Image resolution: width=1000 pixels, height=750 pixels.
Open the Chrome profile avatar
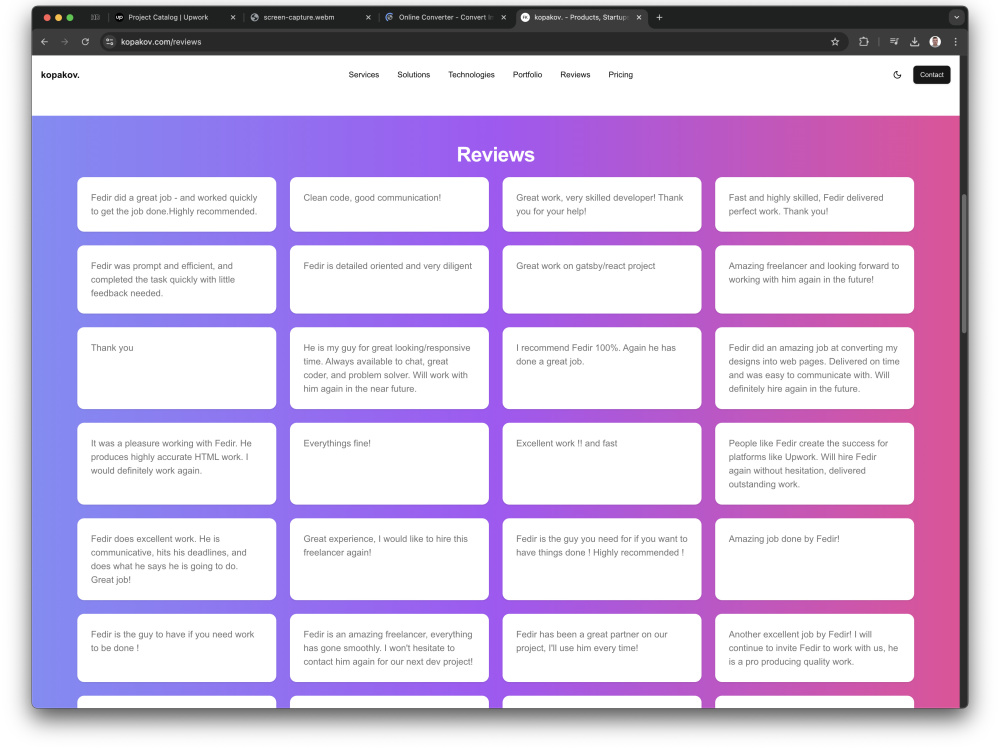point(935,42)
